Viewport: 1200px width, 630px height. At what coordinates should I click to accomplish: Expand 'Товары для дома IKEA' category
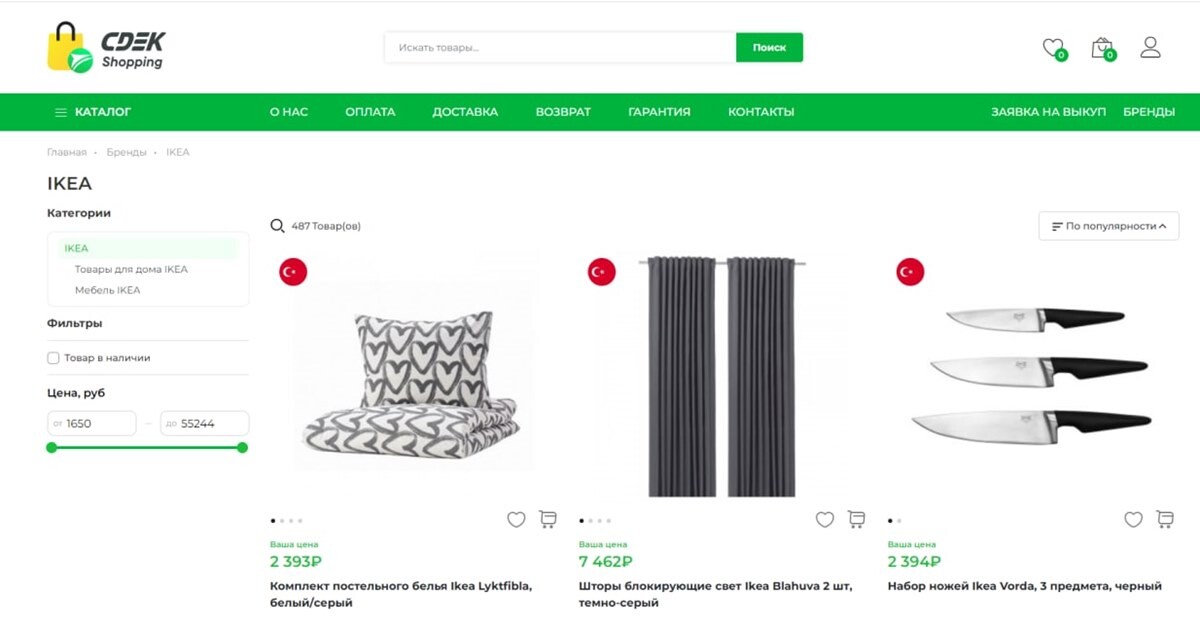click(x=131, y=269)
